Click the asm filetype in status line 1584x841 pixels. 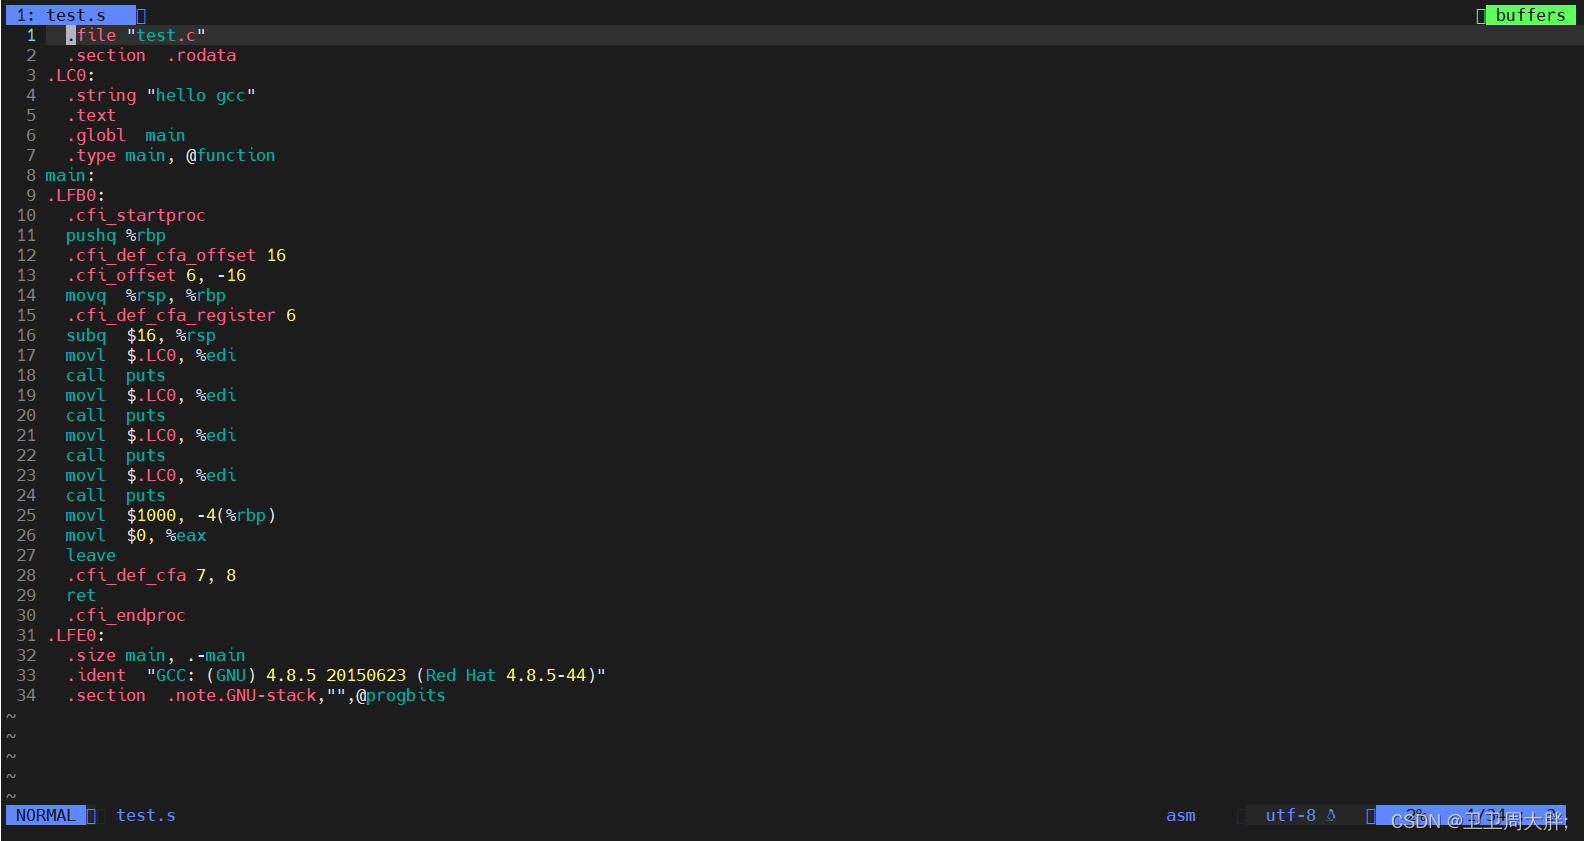tap(1180, 815)
